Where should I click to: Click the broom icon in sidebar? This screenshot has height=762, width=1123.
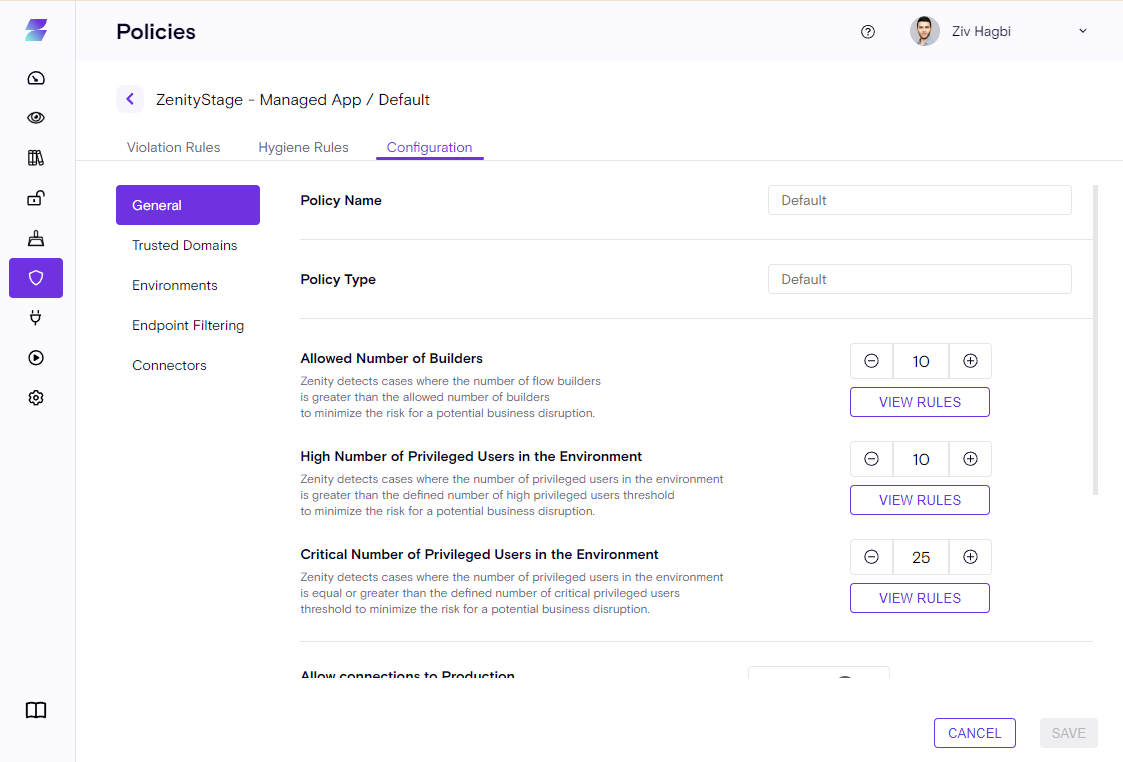pyautogui.click(x=36, y=238)
